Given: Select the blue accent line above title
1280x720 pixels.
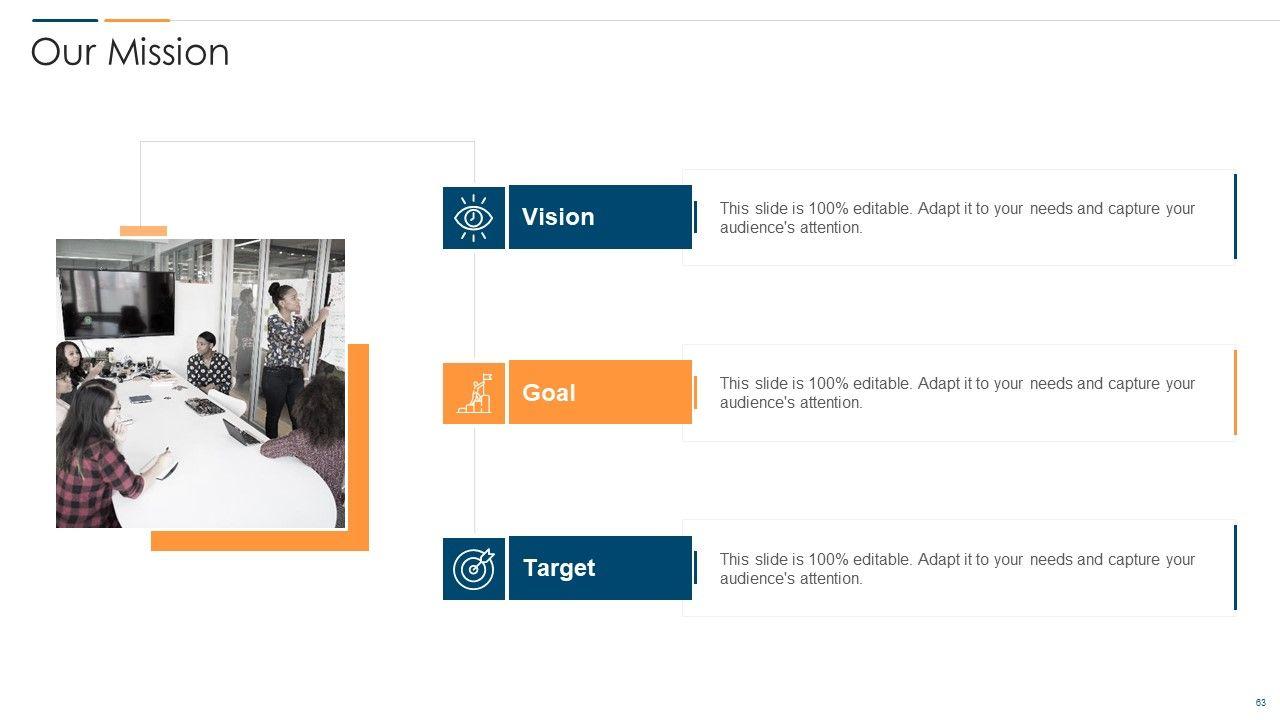Looking at the screenshot, I should click(x=65, y=20).
